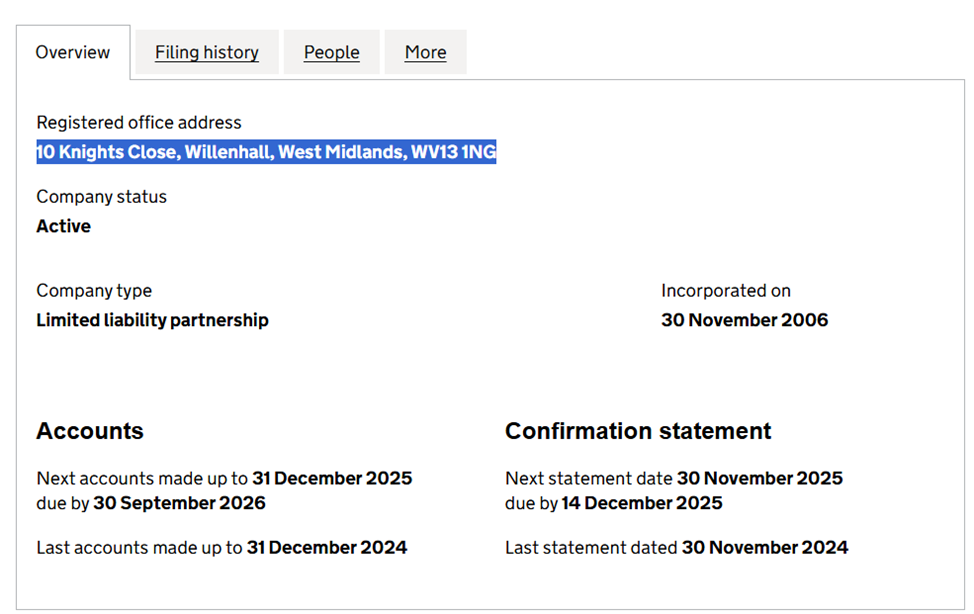Click the Accounts heading
Image resolution: width=974 pixels, height=614 pixels.
point(90,431)
